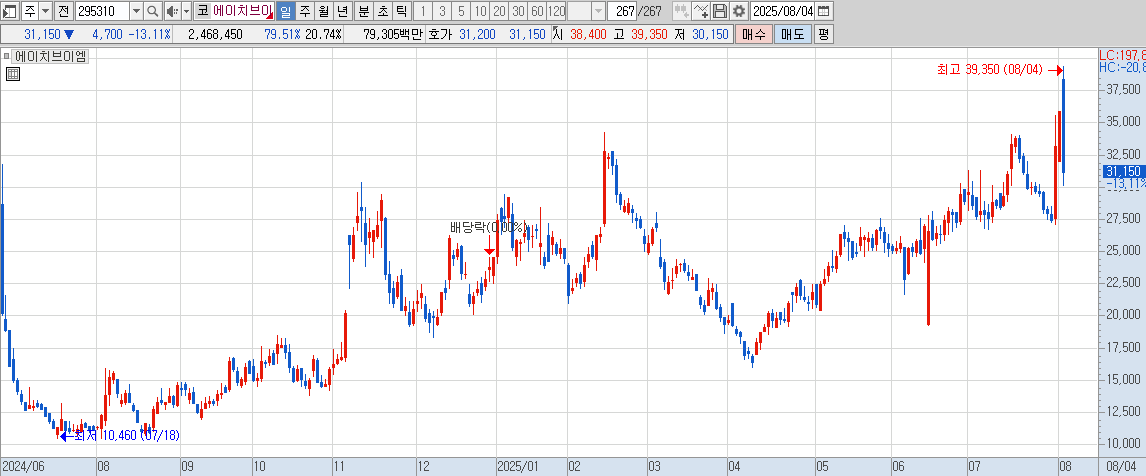Open chart settings gear icon
Screen dimensions: 1146x476
[739, 11]
